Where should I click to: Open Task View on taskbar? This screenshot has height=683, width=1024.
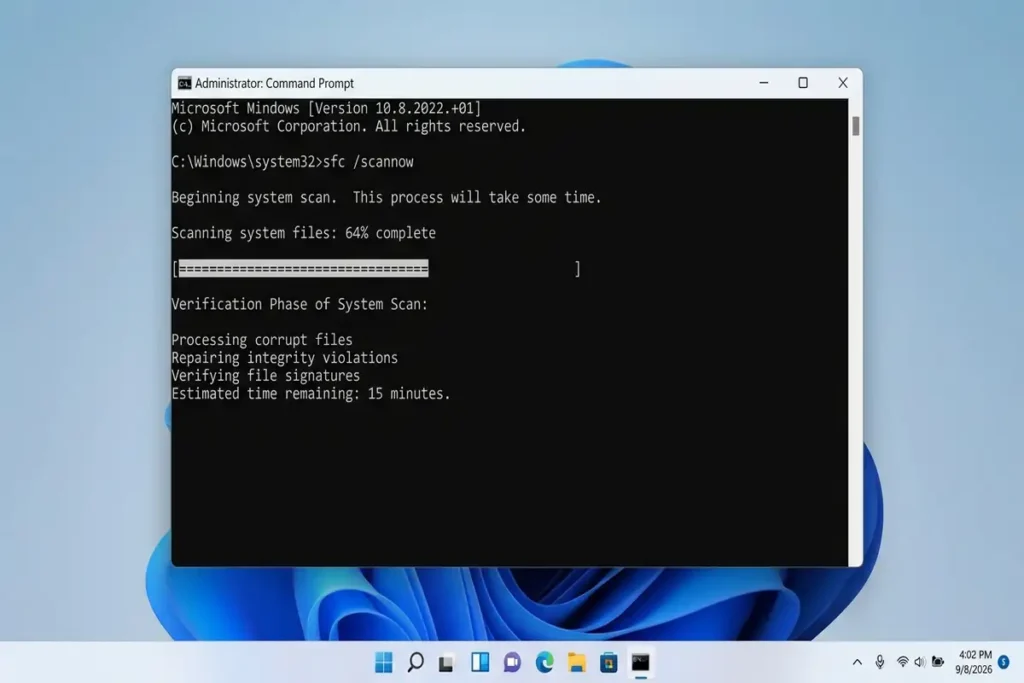[x=447, y=663]
